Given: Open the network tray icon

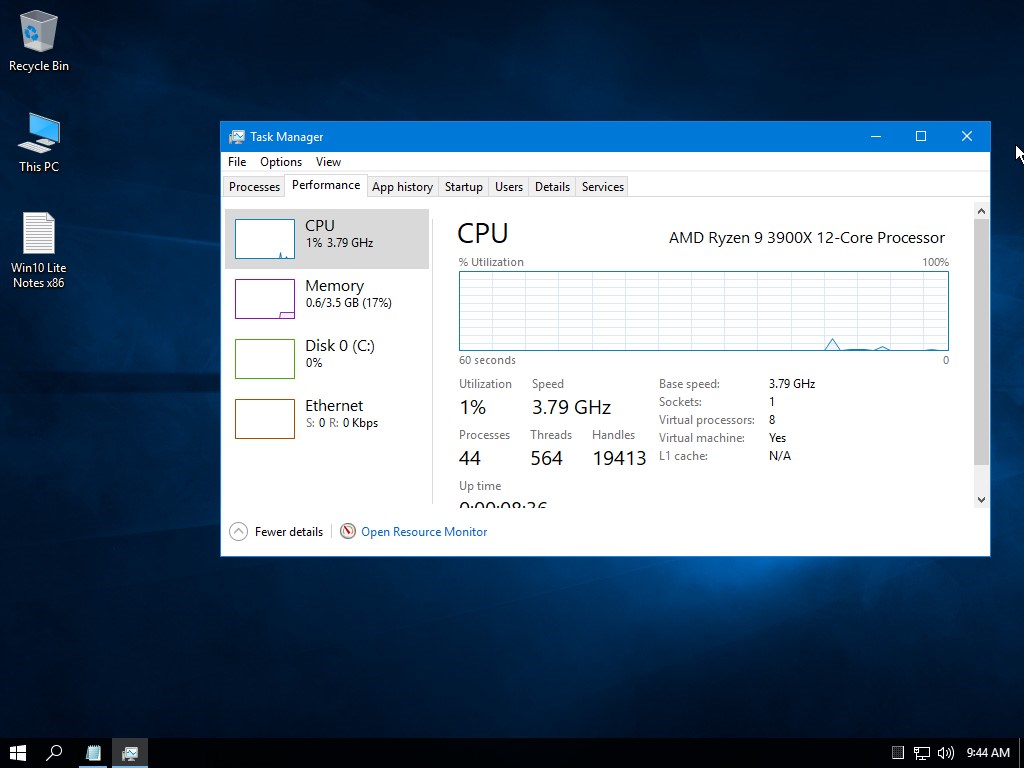Looking at the screenshot, I should (x=921, y=753).
